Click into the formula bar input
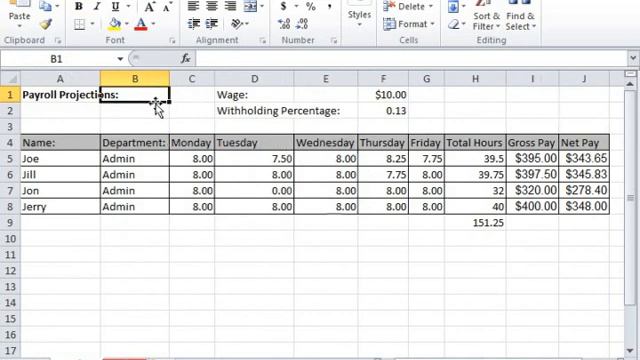This screenshot has width=640, height=360. [411, 59]
